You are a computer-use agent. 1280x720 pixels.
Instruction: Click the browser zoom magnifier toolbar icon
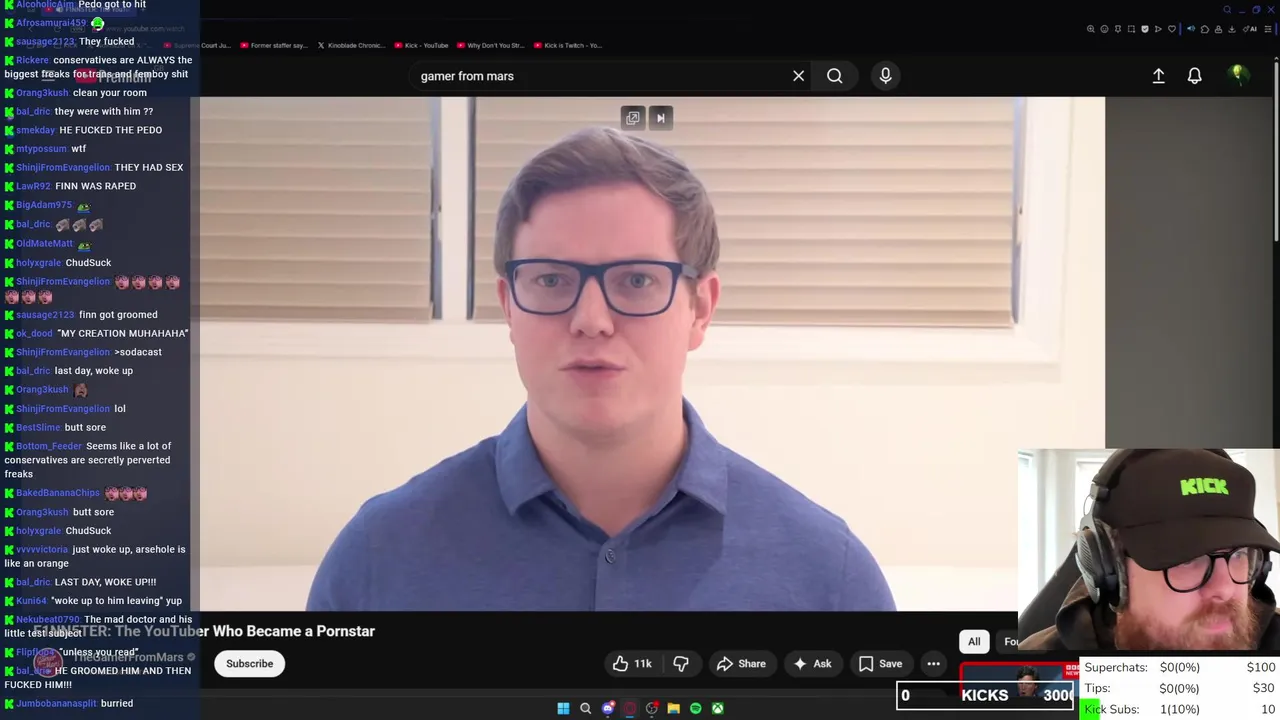pyautogui.click(x=1091, y=29)
